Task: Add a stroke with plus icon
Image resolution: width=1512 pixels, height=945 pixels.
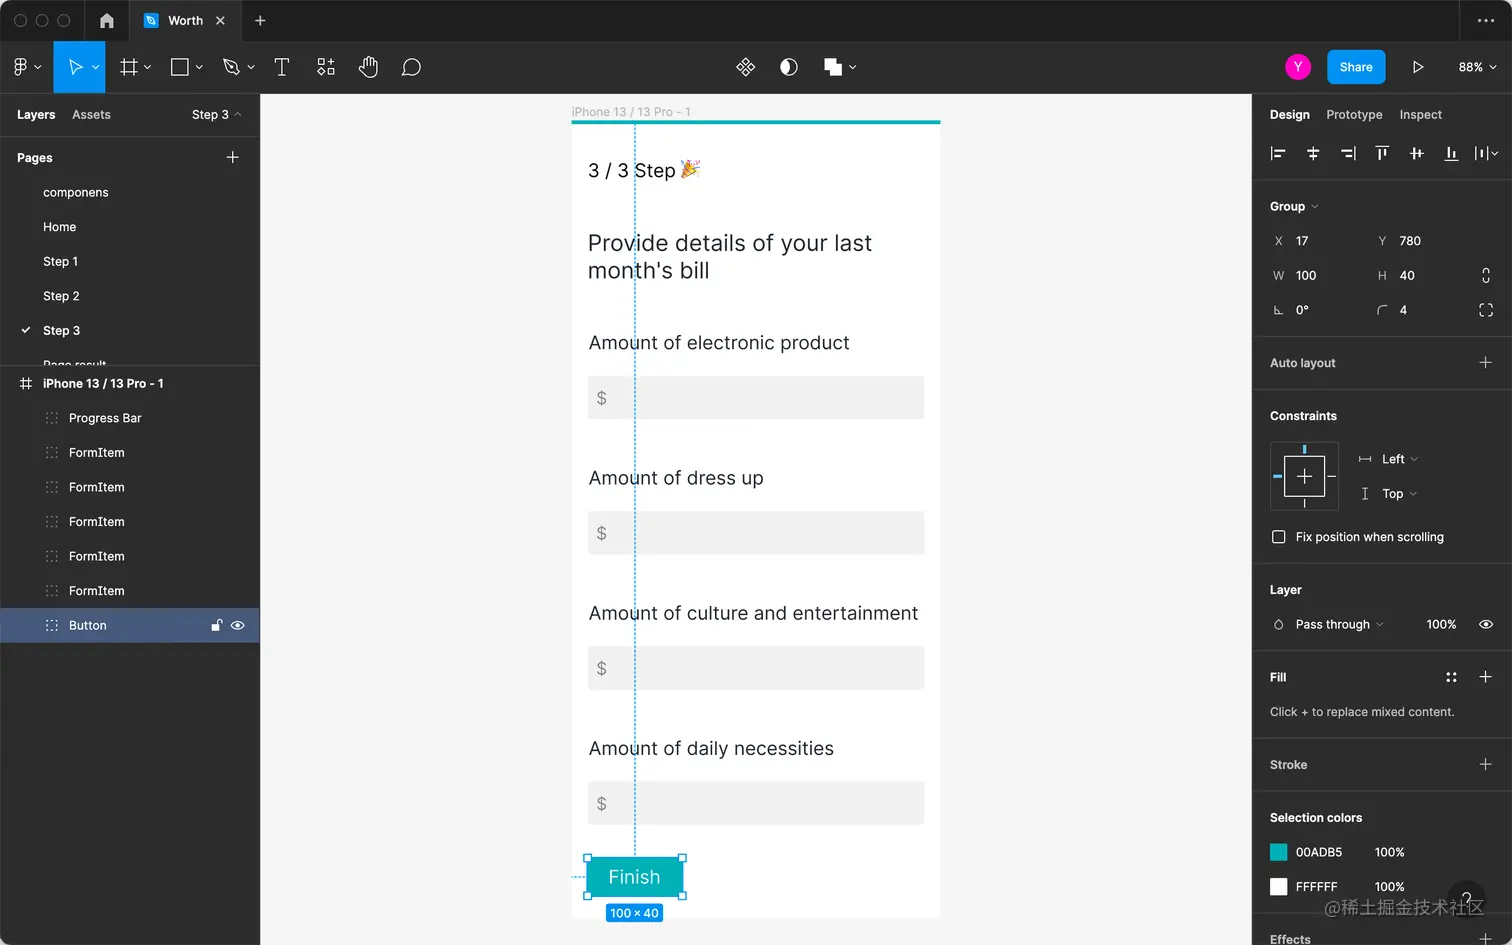Action: point(1486,764)
